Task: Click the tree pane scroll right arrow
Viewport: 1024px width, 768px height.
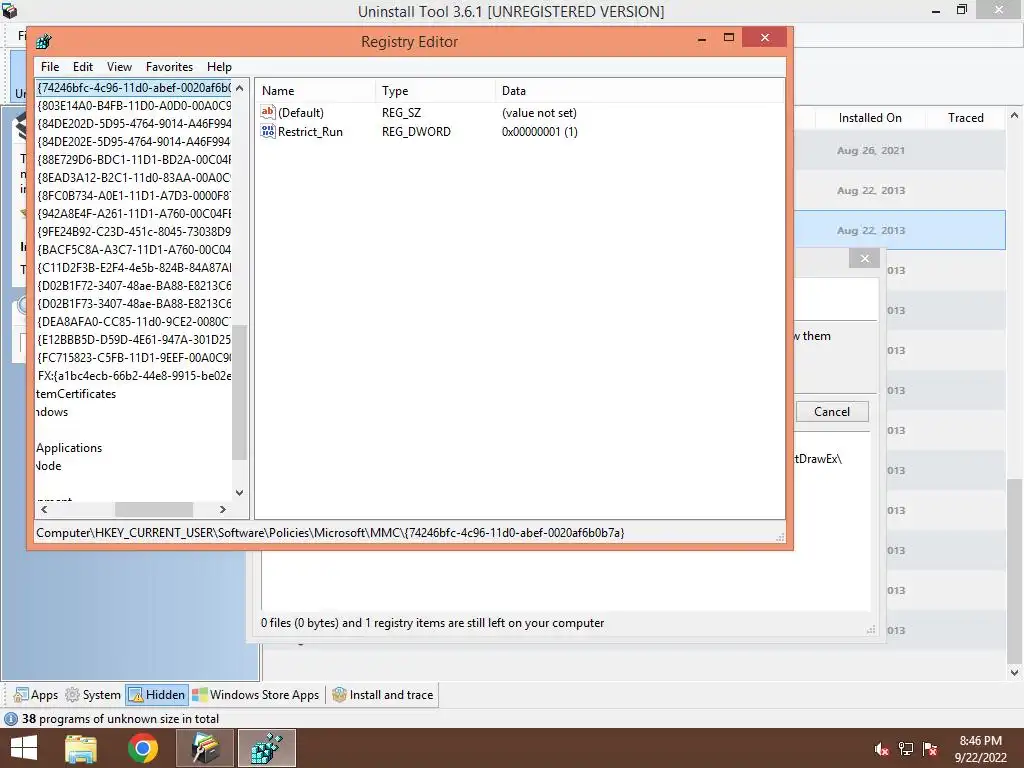Action: pos(223,509)
